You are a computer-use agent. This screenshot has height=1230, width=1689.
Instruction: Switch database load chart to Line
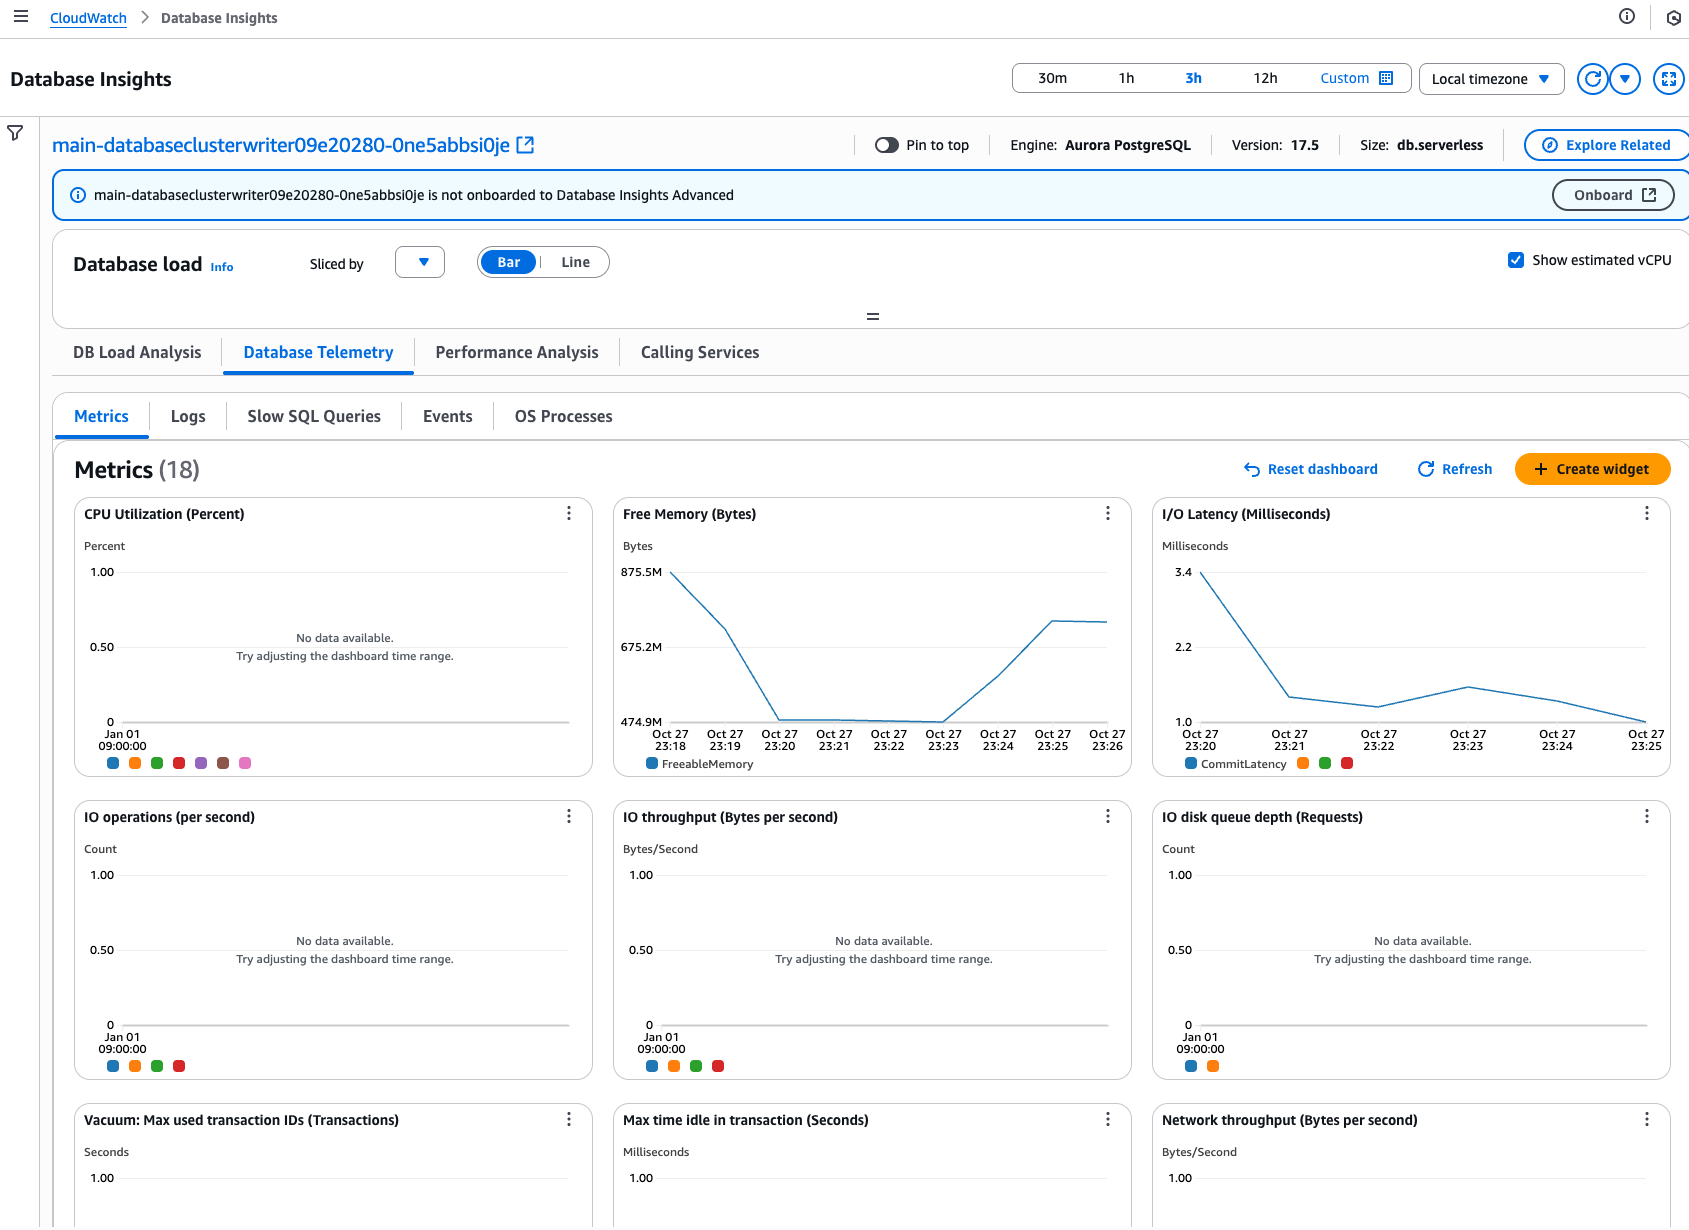[x=575, y=262]
